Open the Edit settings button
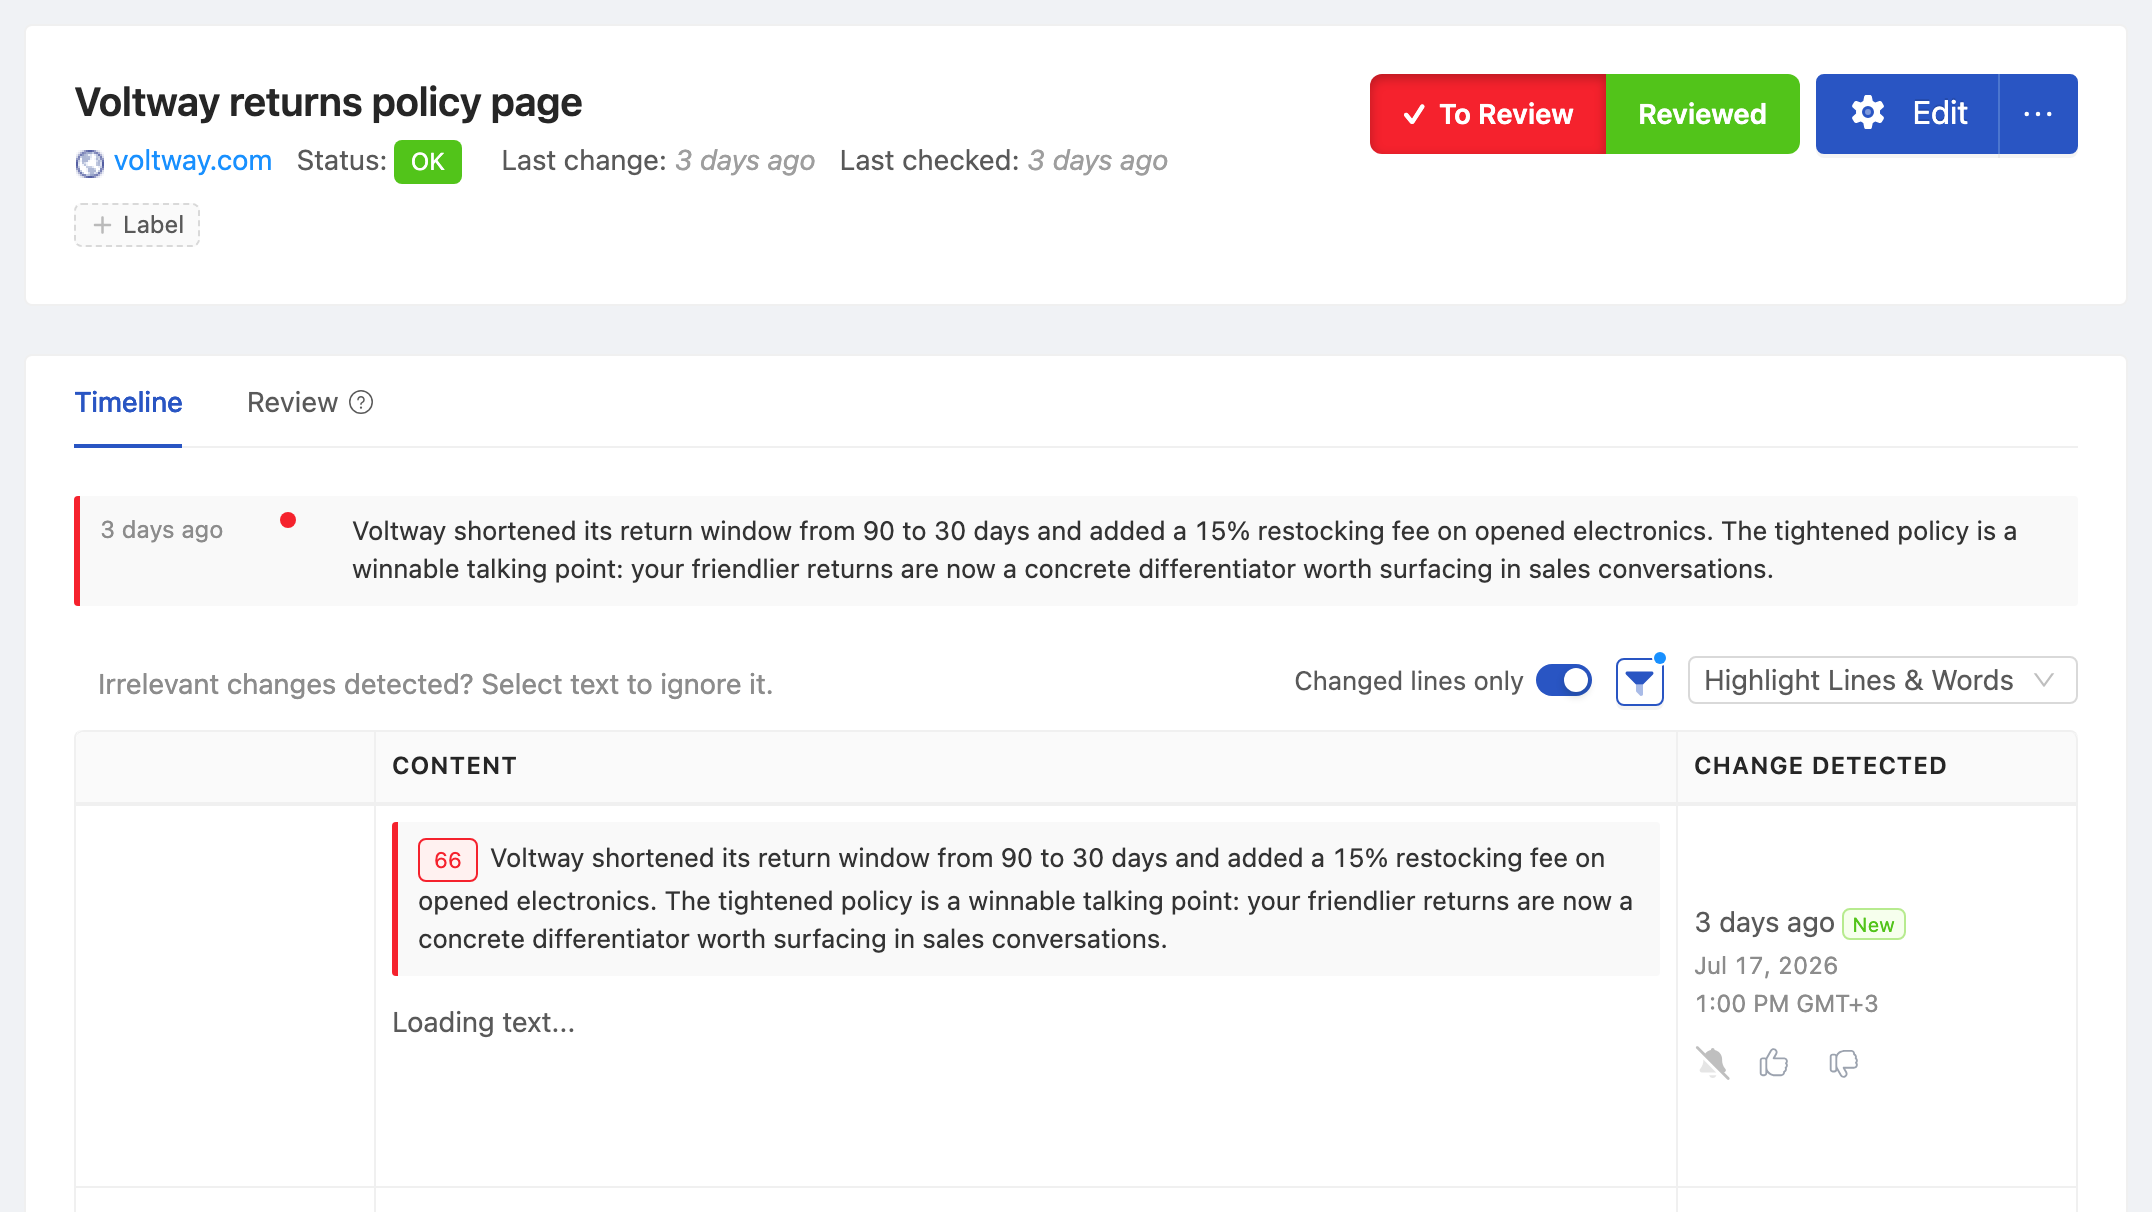Image resolution: width=2152 pixels, height=1212 pixels. (1907, 114)
